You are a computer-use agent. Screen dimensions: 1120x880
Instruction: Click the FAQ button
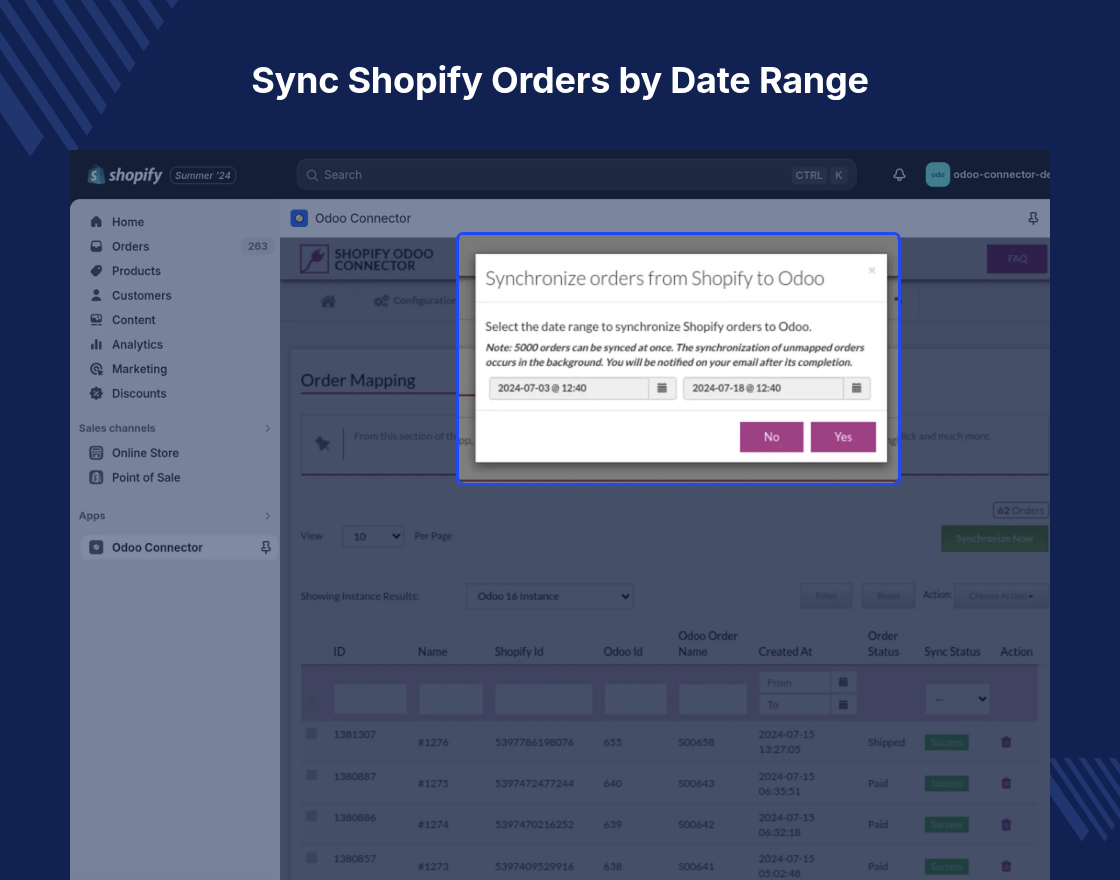pyautogui.click(x=1017, y=259)
